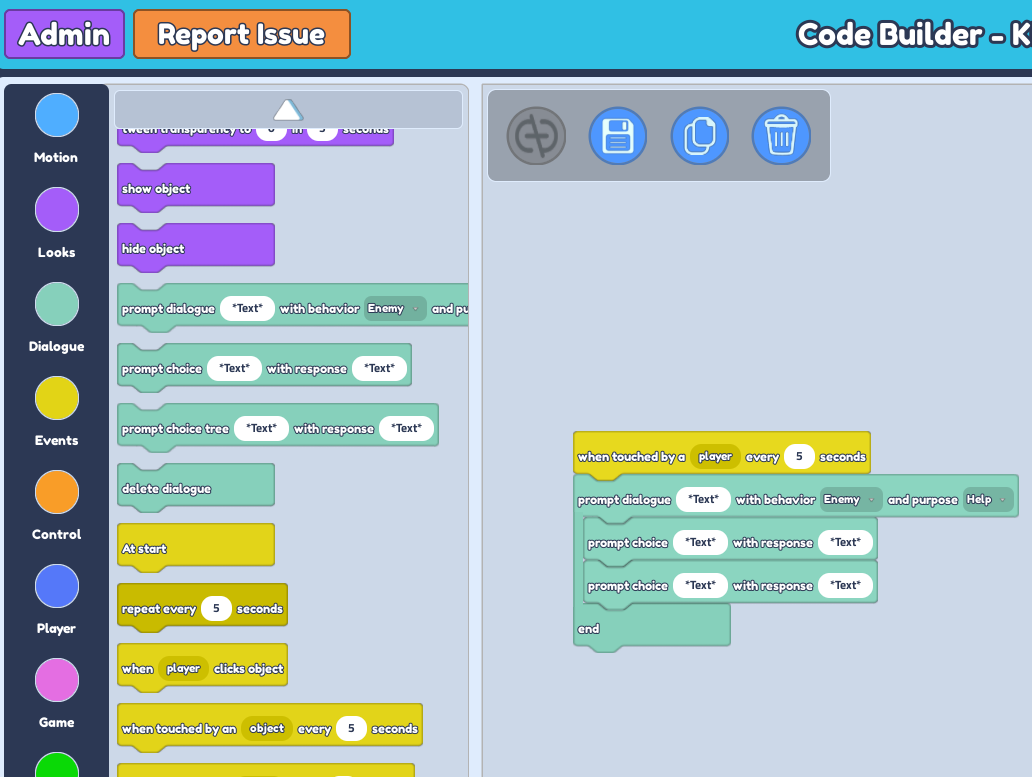The height and width of the screenshot is (777, 1032).
Task: Click the Admin button
Action: 65,35
